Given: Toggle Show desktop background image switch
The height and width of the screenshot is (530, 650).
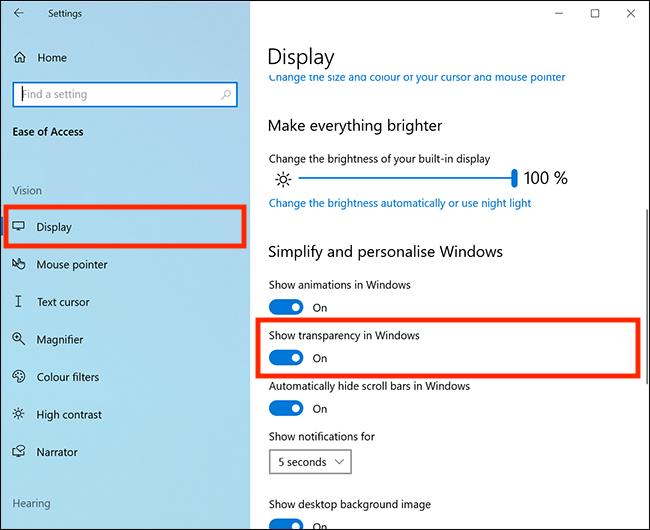Looking at the screenshot, I should 286,524.
